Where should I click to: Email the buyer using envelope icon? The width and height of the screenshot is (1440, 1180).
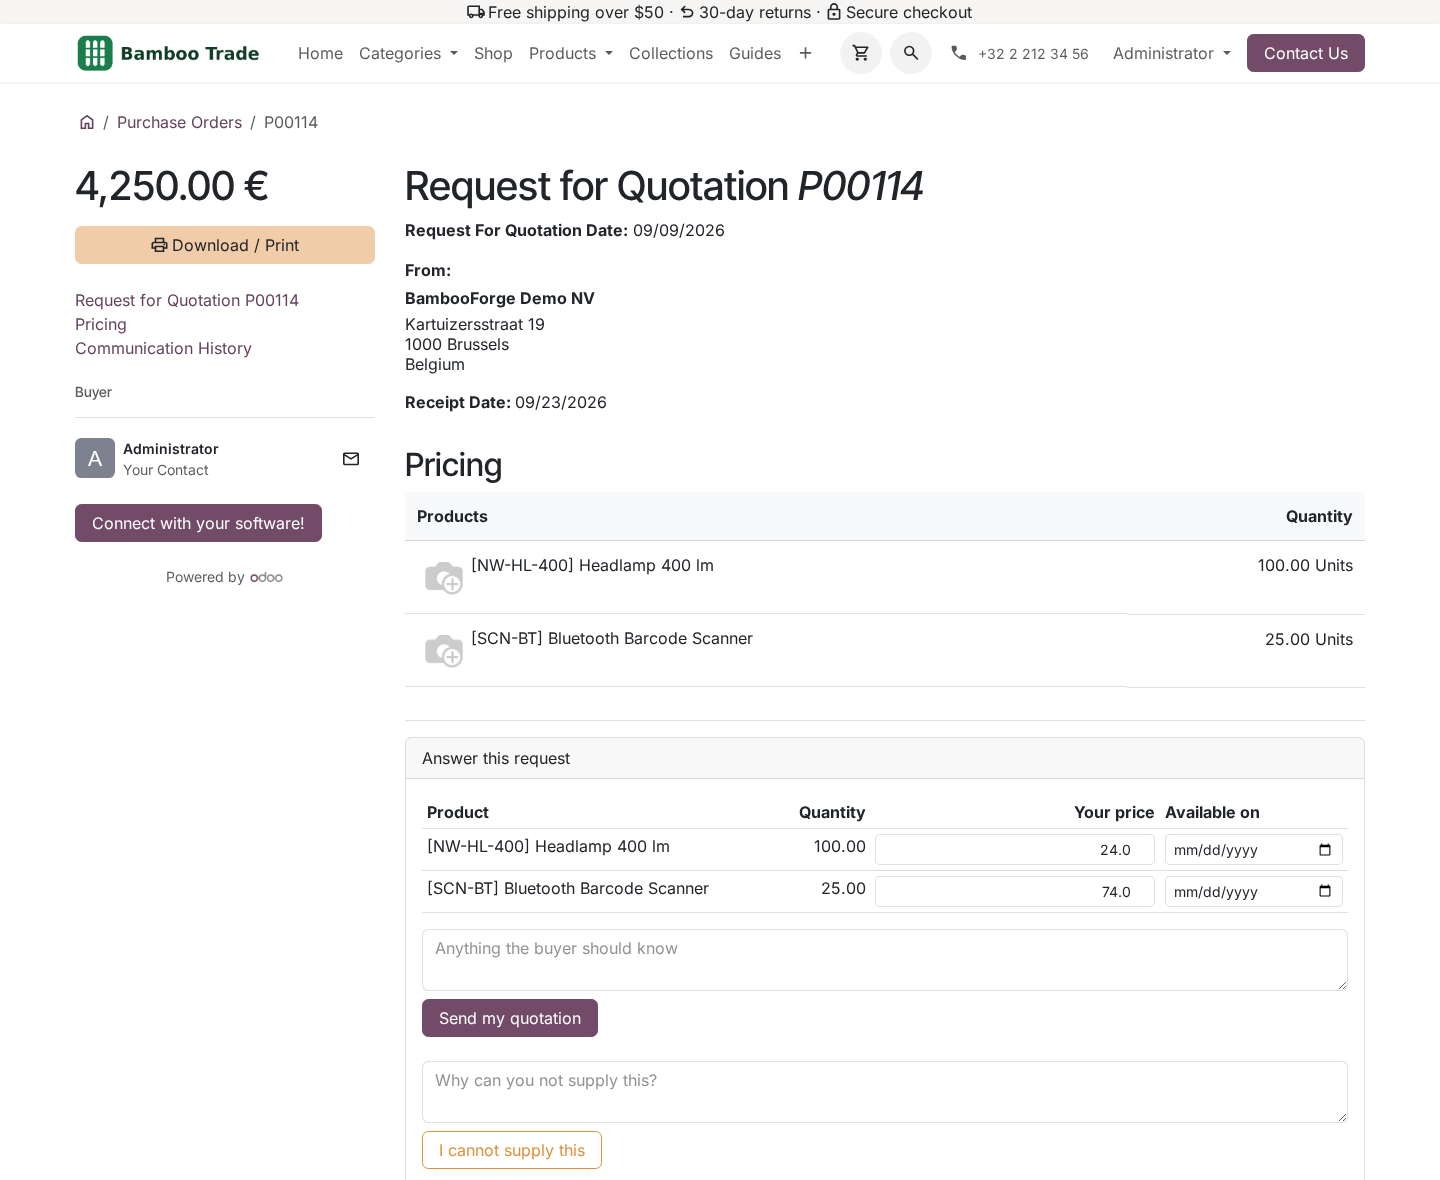(351, 459)
